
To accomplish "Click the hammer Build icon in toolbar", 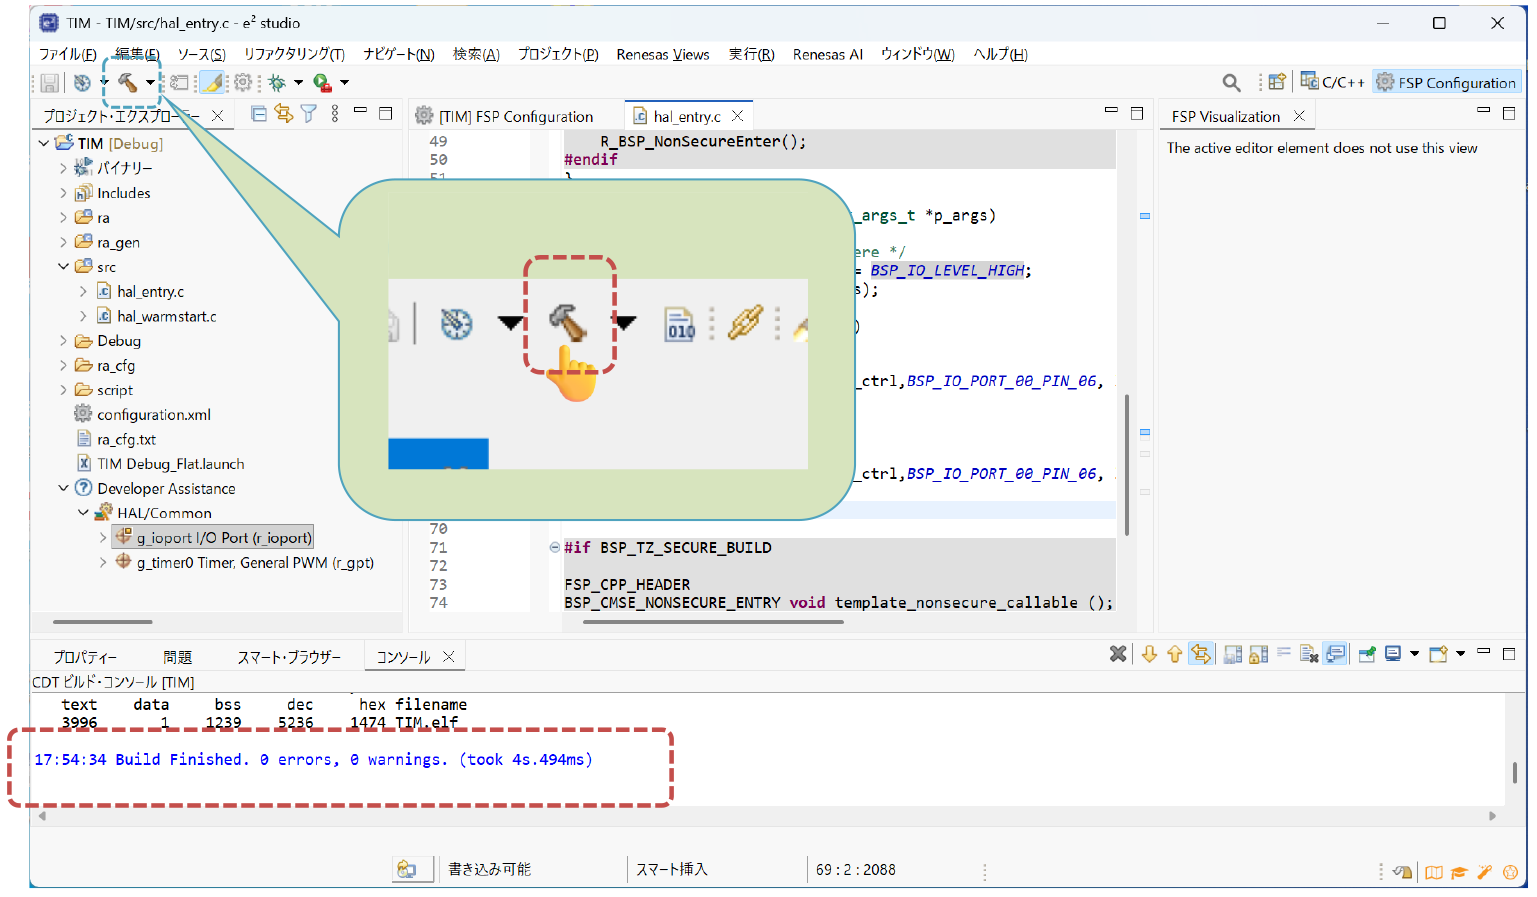I will 127,82.
